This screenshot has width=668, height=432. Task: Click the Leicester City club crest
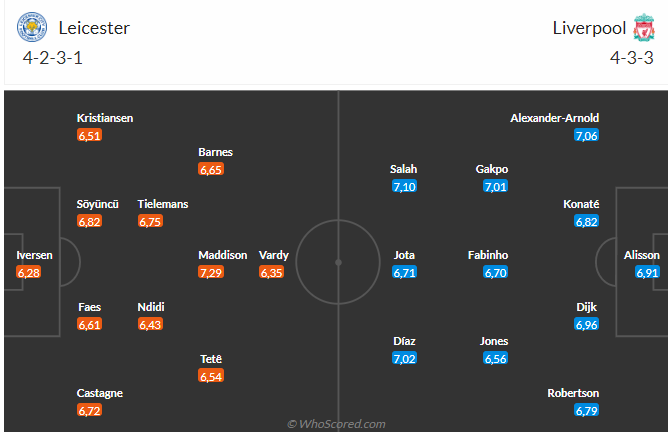[32, 27]
